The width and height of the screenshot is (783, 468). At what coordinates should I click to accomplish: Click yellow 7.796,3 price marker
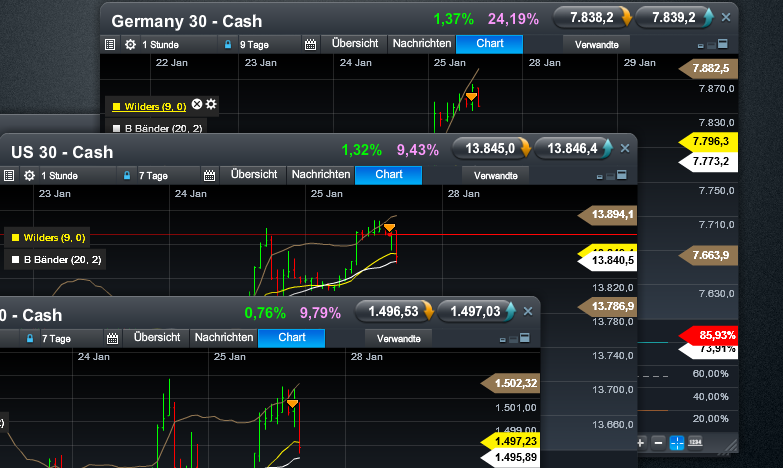709,141
